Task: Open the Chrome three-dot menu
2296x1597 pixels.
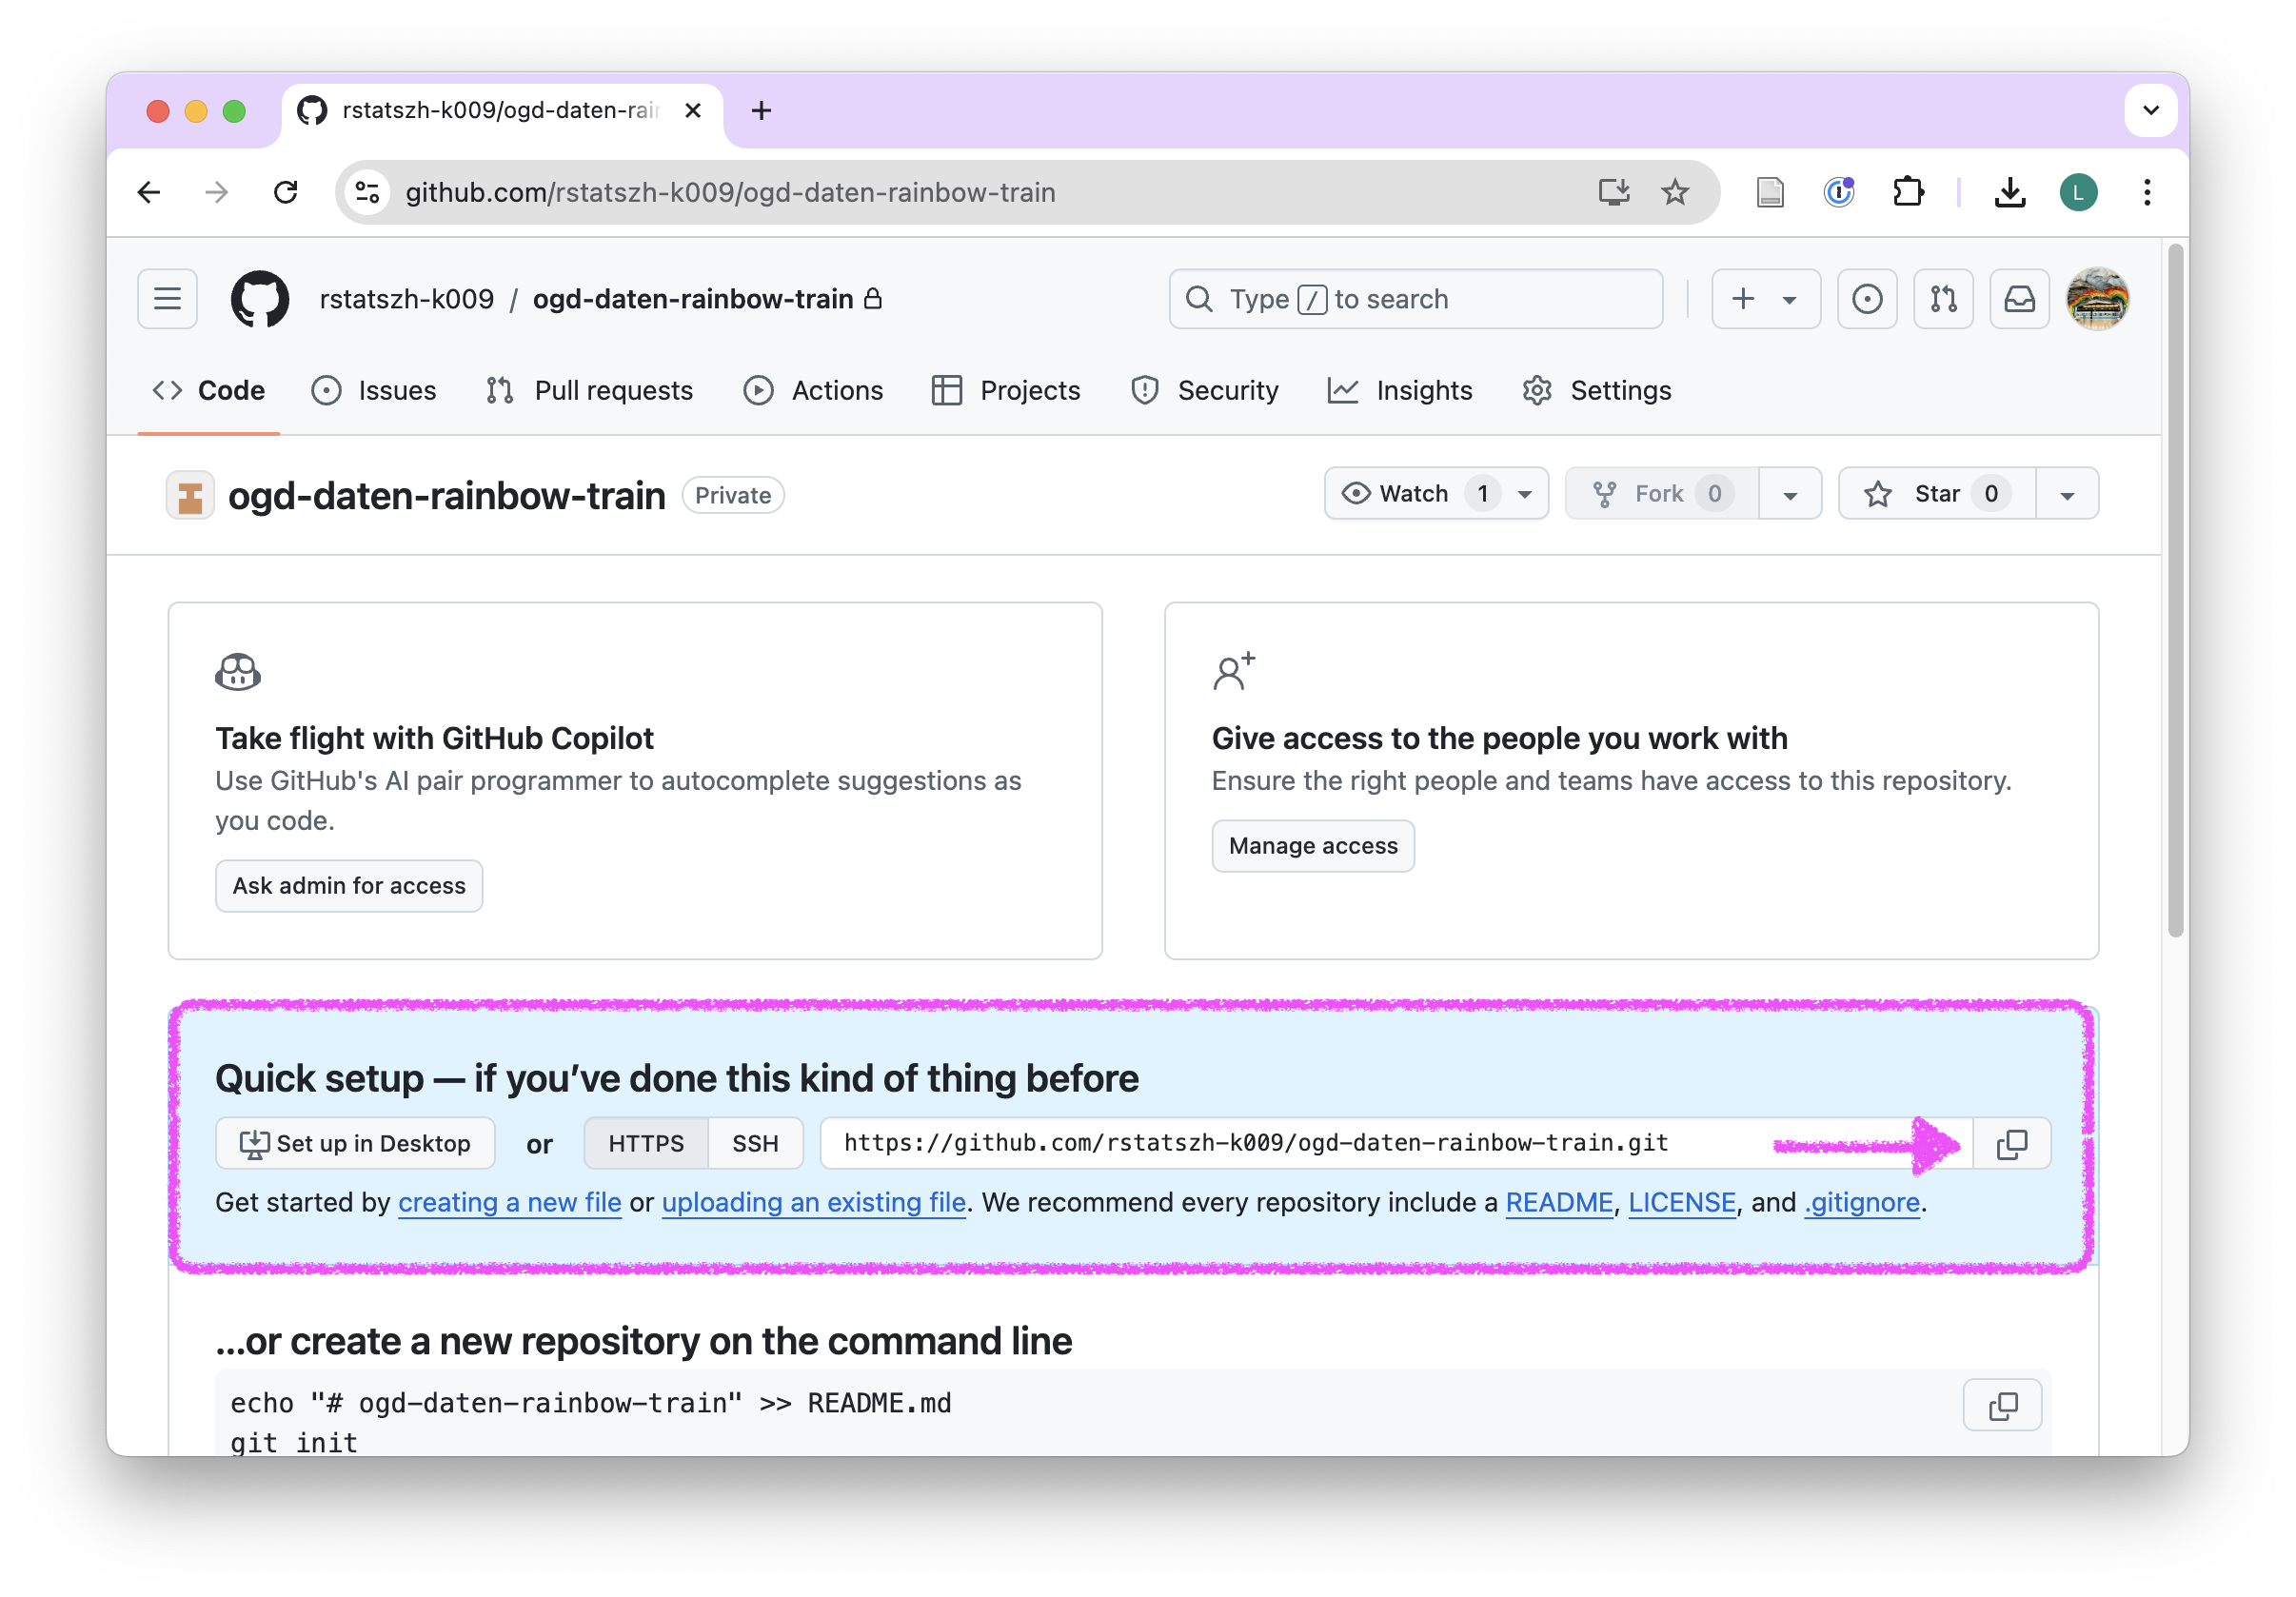Action: [x=2146, y=192]
